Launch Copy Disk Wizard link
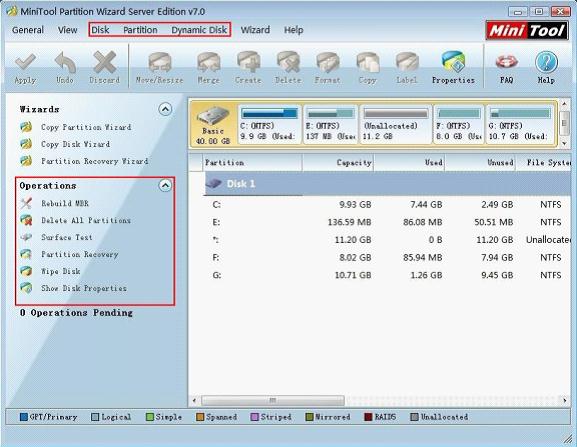Viewport: 577px width, 447px height. pyautogui.click(x=75, y=144)
